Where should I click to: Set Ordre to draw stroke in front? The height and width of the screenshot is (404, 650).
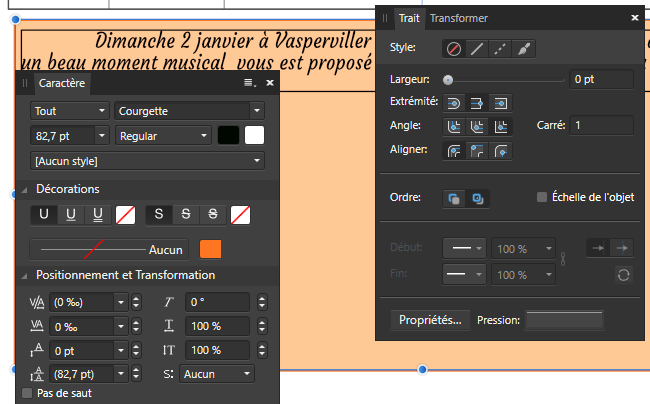click(x=478, y=199)
